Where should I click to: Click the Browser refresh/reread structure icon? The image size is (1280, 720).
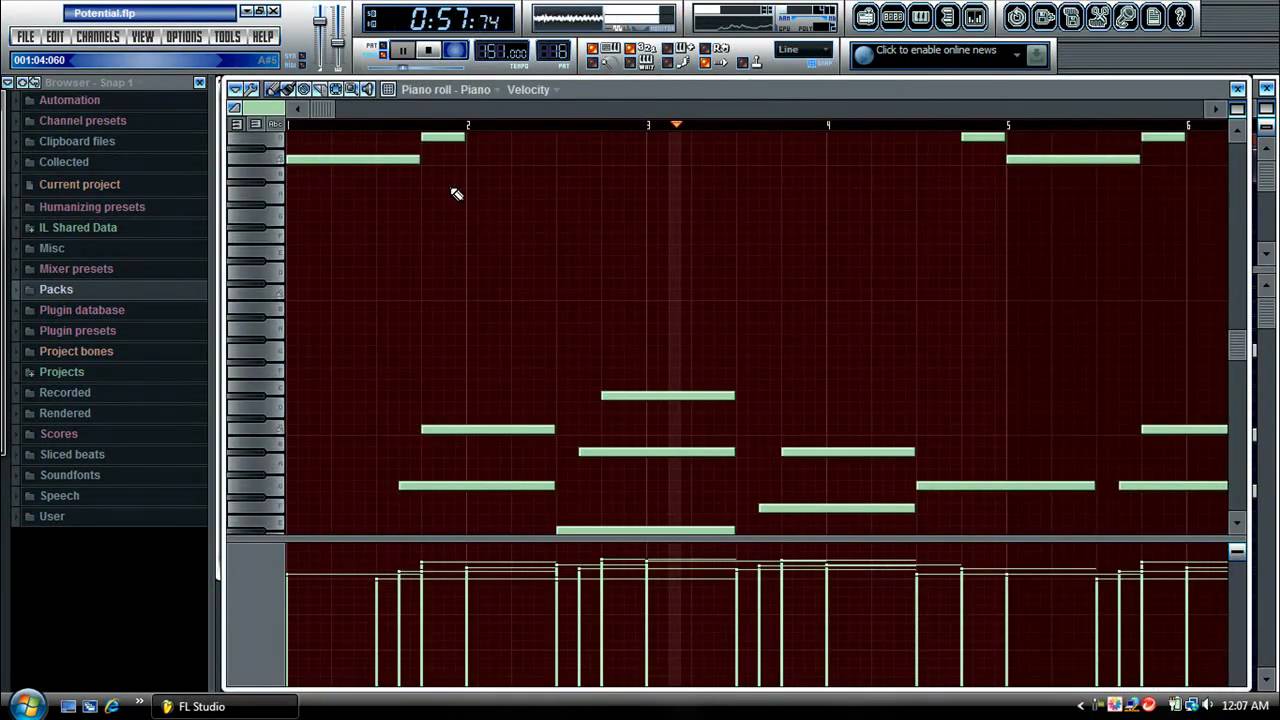point(35,82)
